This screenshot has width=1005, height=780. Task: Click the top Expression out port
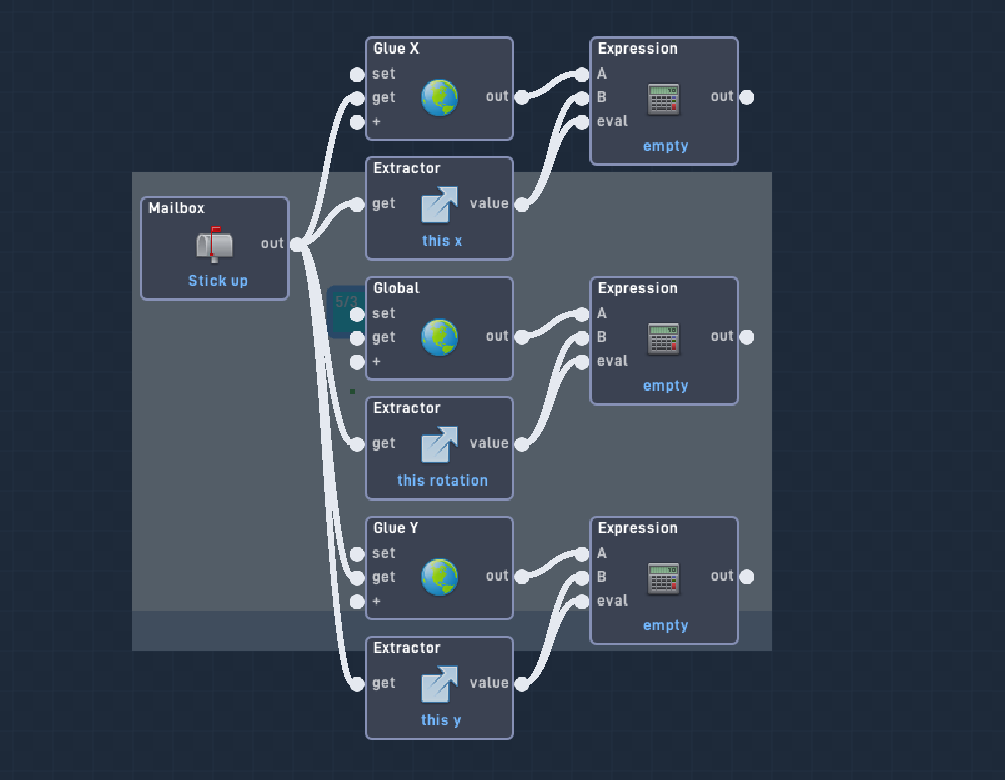click(x=747, y=97)
